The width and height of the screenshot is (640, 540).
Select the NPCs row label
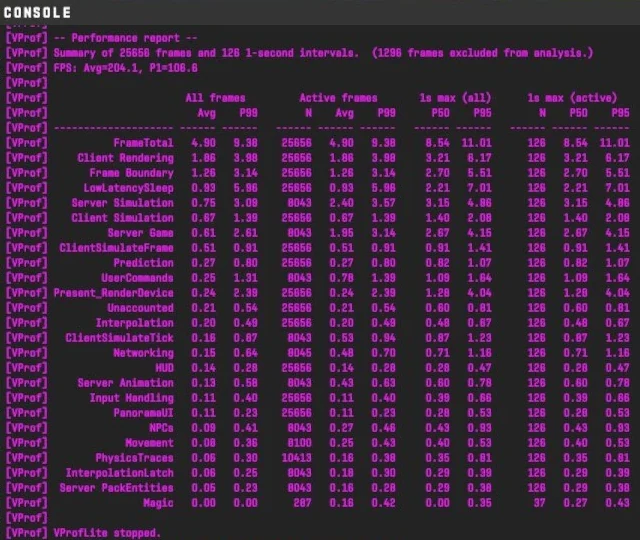click(161, 428)
